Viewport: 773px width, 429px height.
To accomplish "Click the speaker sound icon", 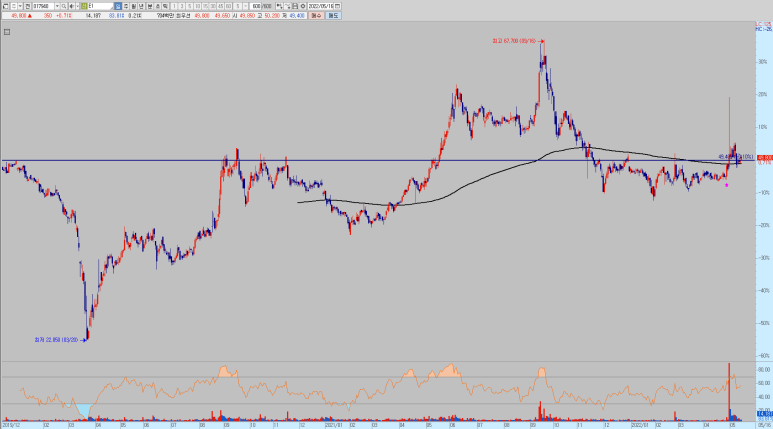I will coord(71,6).
